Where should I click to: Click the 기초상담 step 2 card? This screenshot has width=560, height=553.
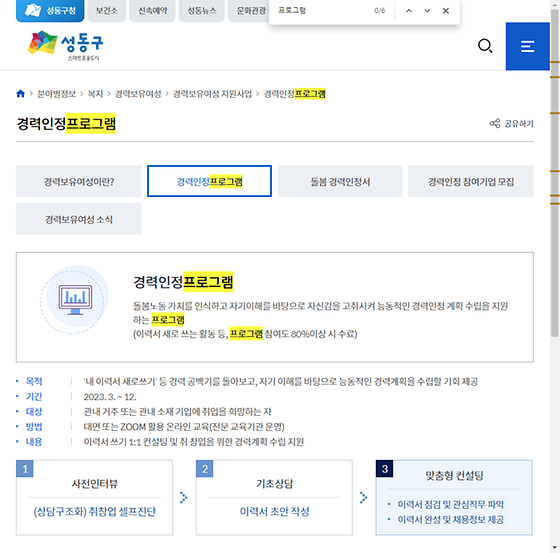click(274, 497)
